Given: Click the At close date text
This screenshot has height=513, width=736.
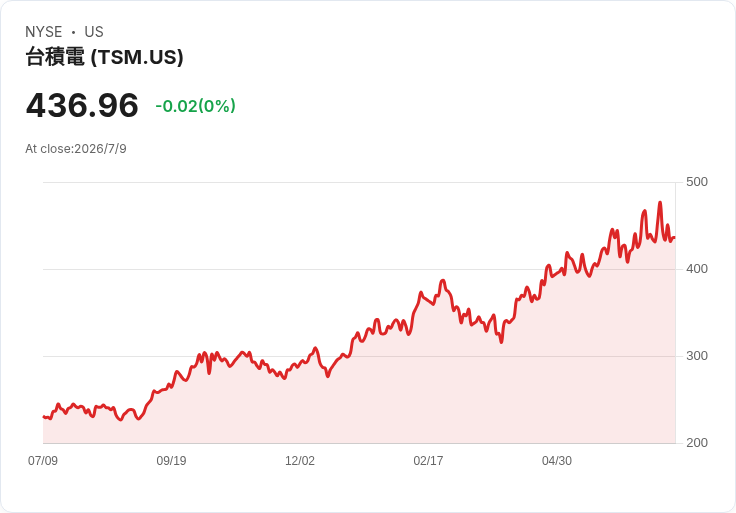Looking at the screenshot, I should pos(76,149).
